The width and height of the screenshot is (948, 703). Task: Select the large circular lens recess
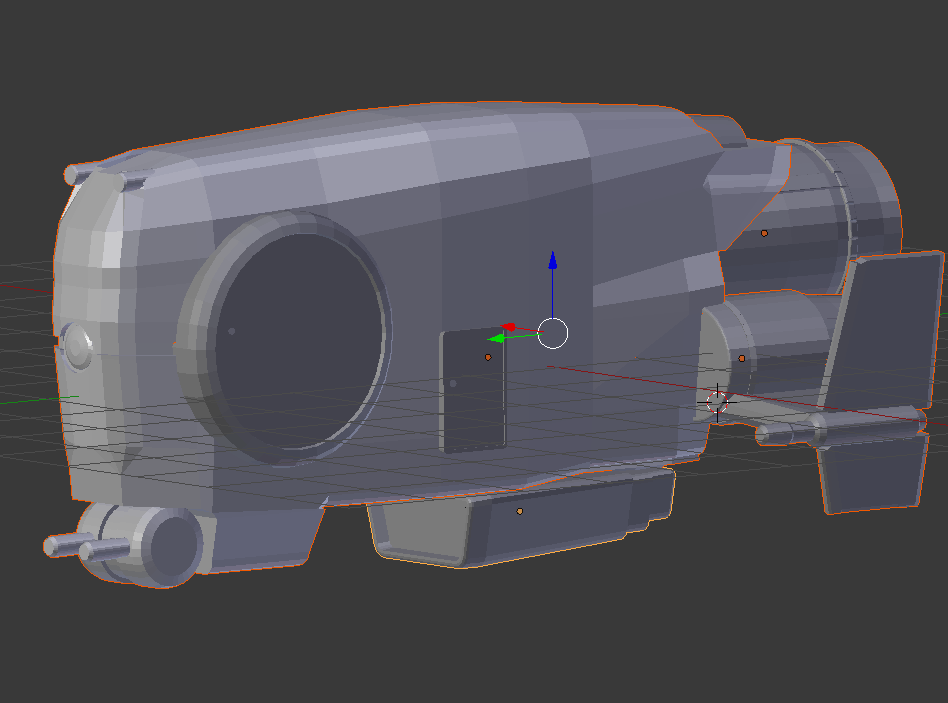pos(299,342)
